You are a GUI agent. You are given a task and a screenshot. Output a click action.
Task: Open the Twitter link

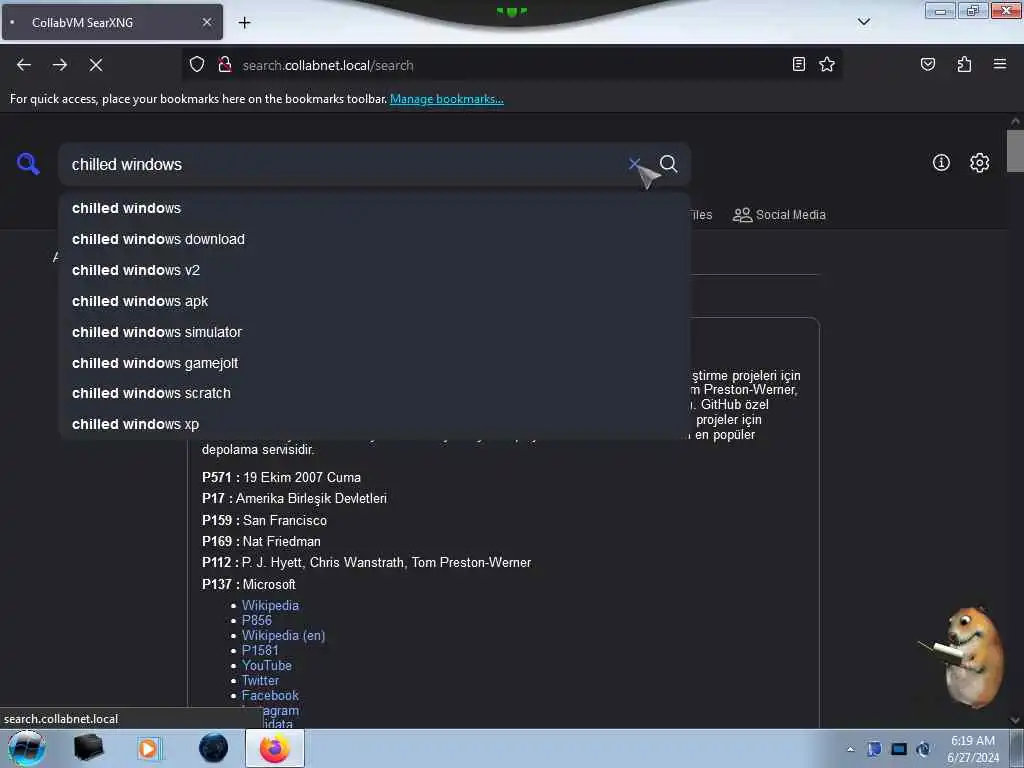(260, 680)
